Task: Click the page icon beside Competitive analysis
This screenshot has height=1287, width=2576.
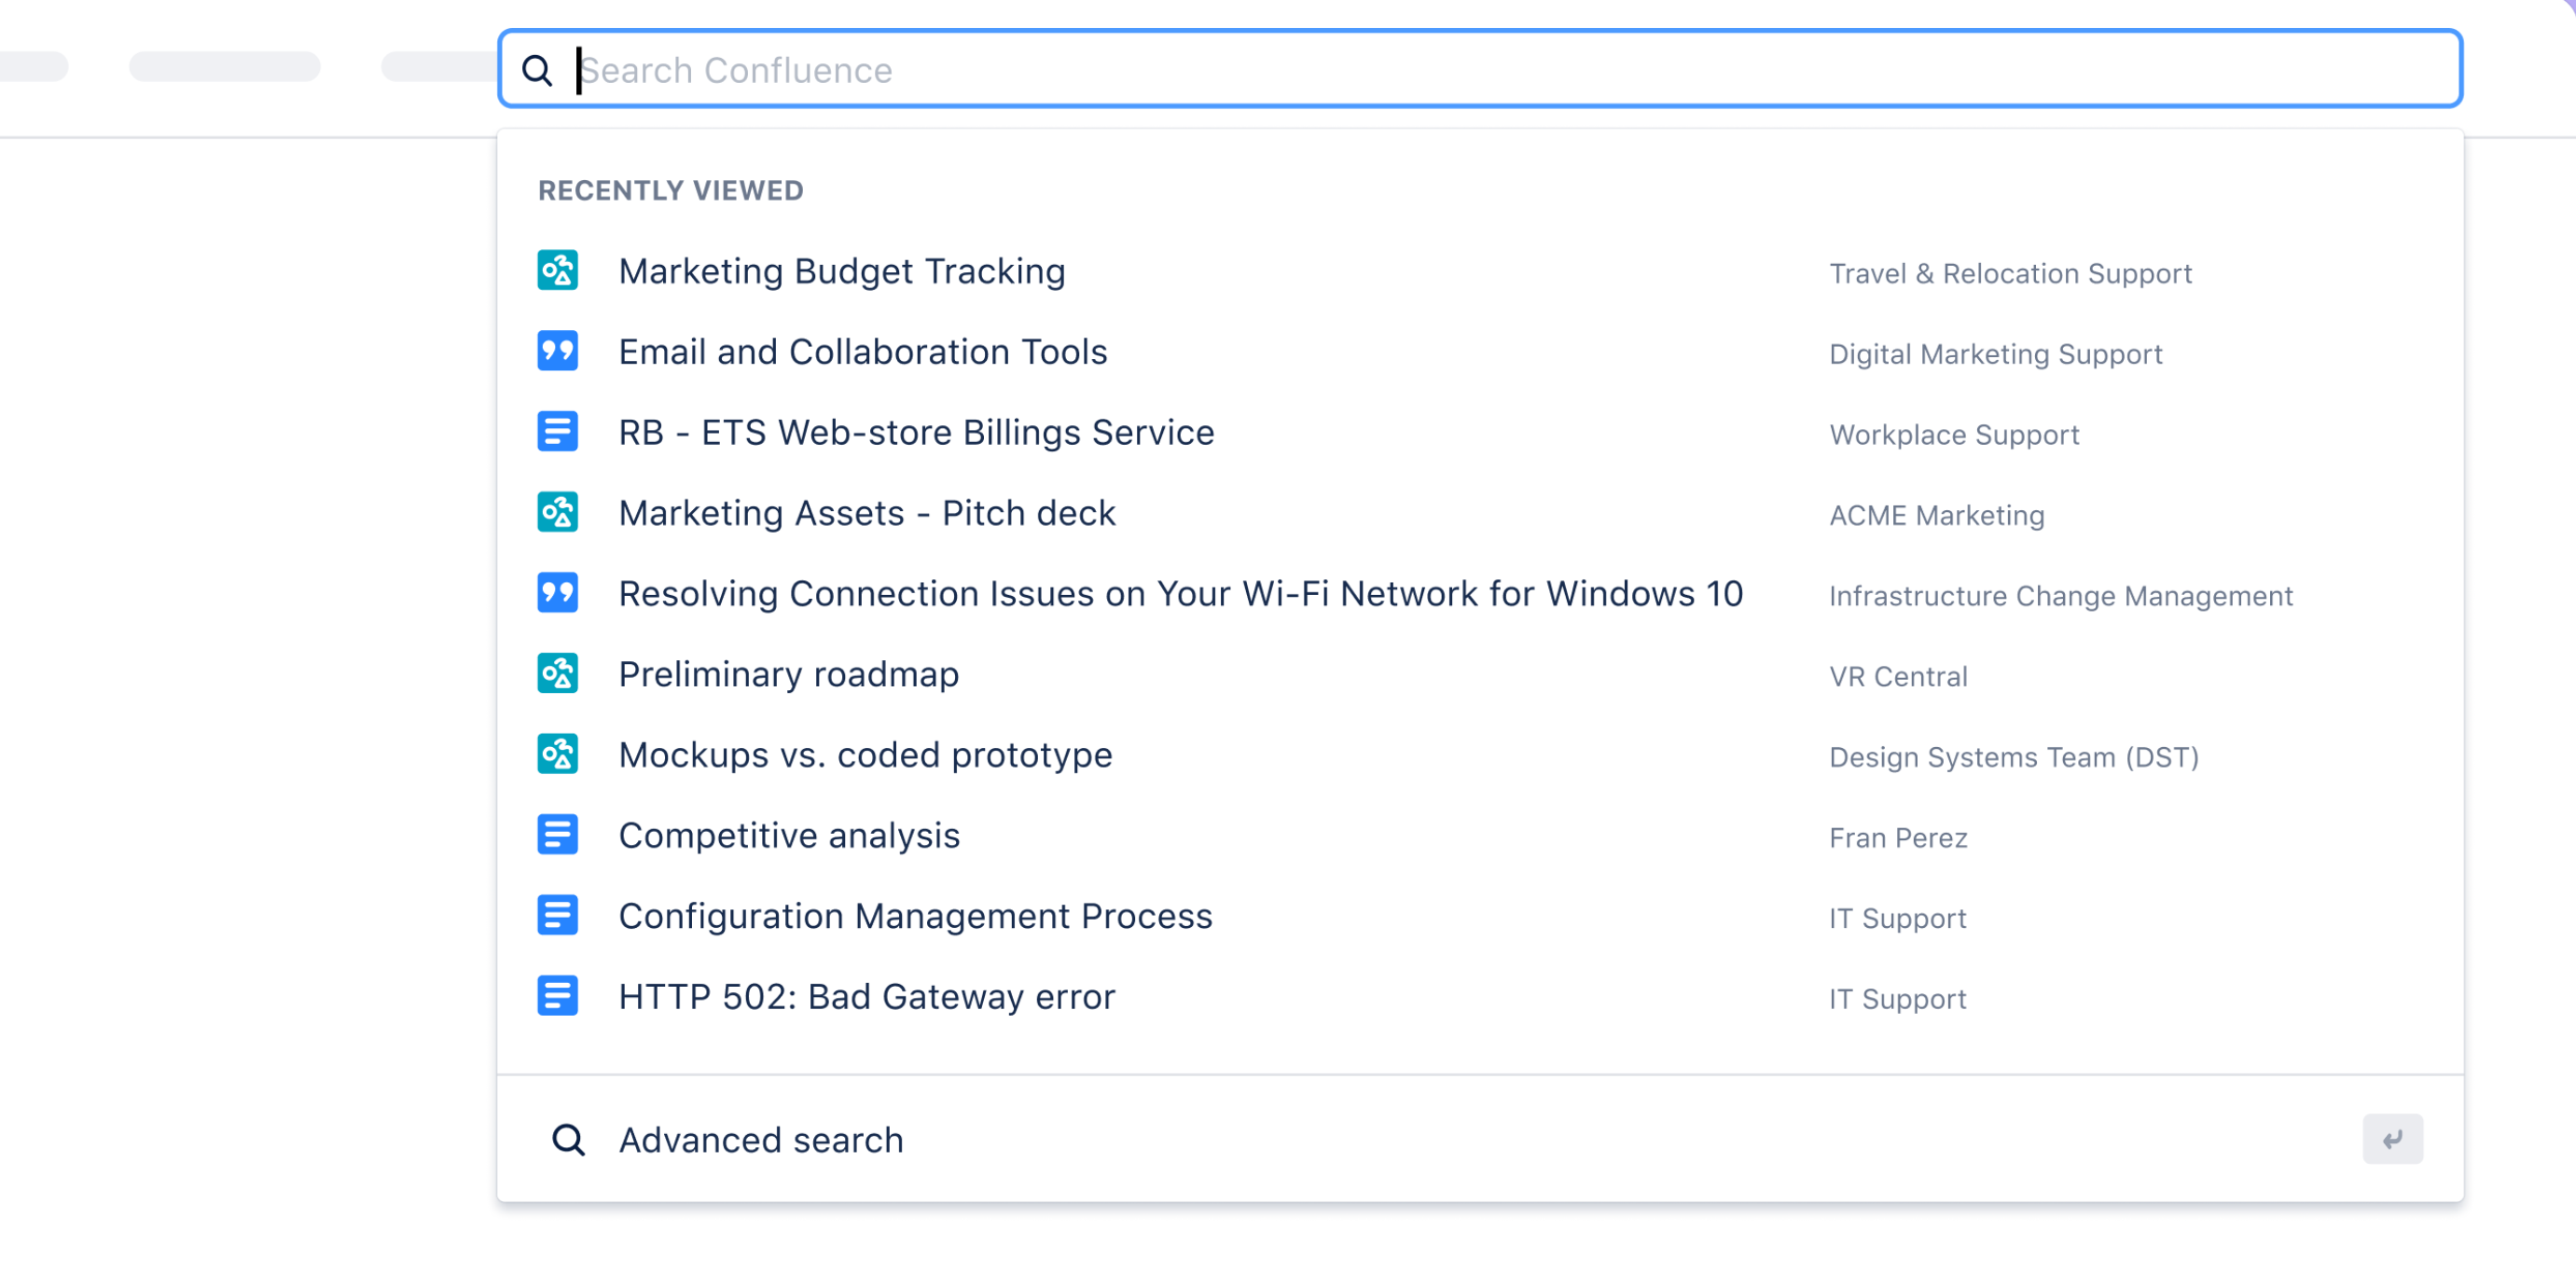Action: [x=557, y=835]
